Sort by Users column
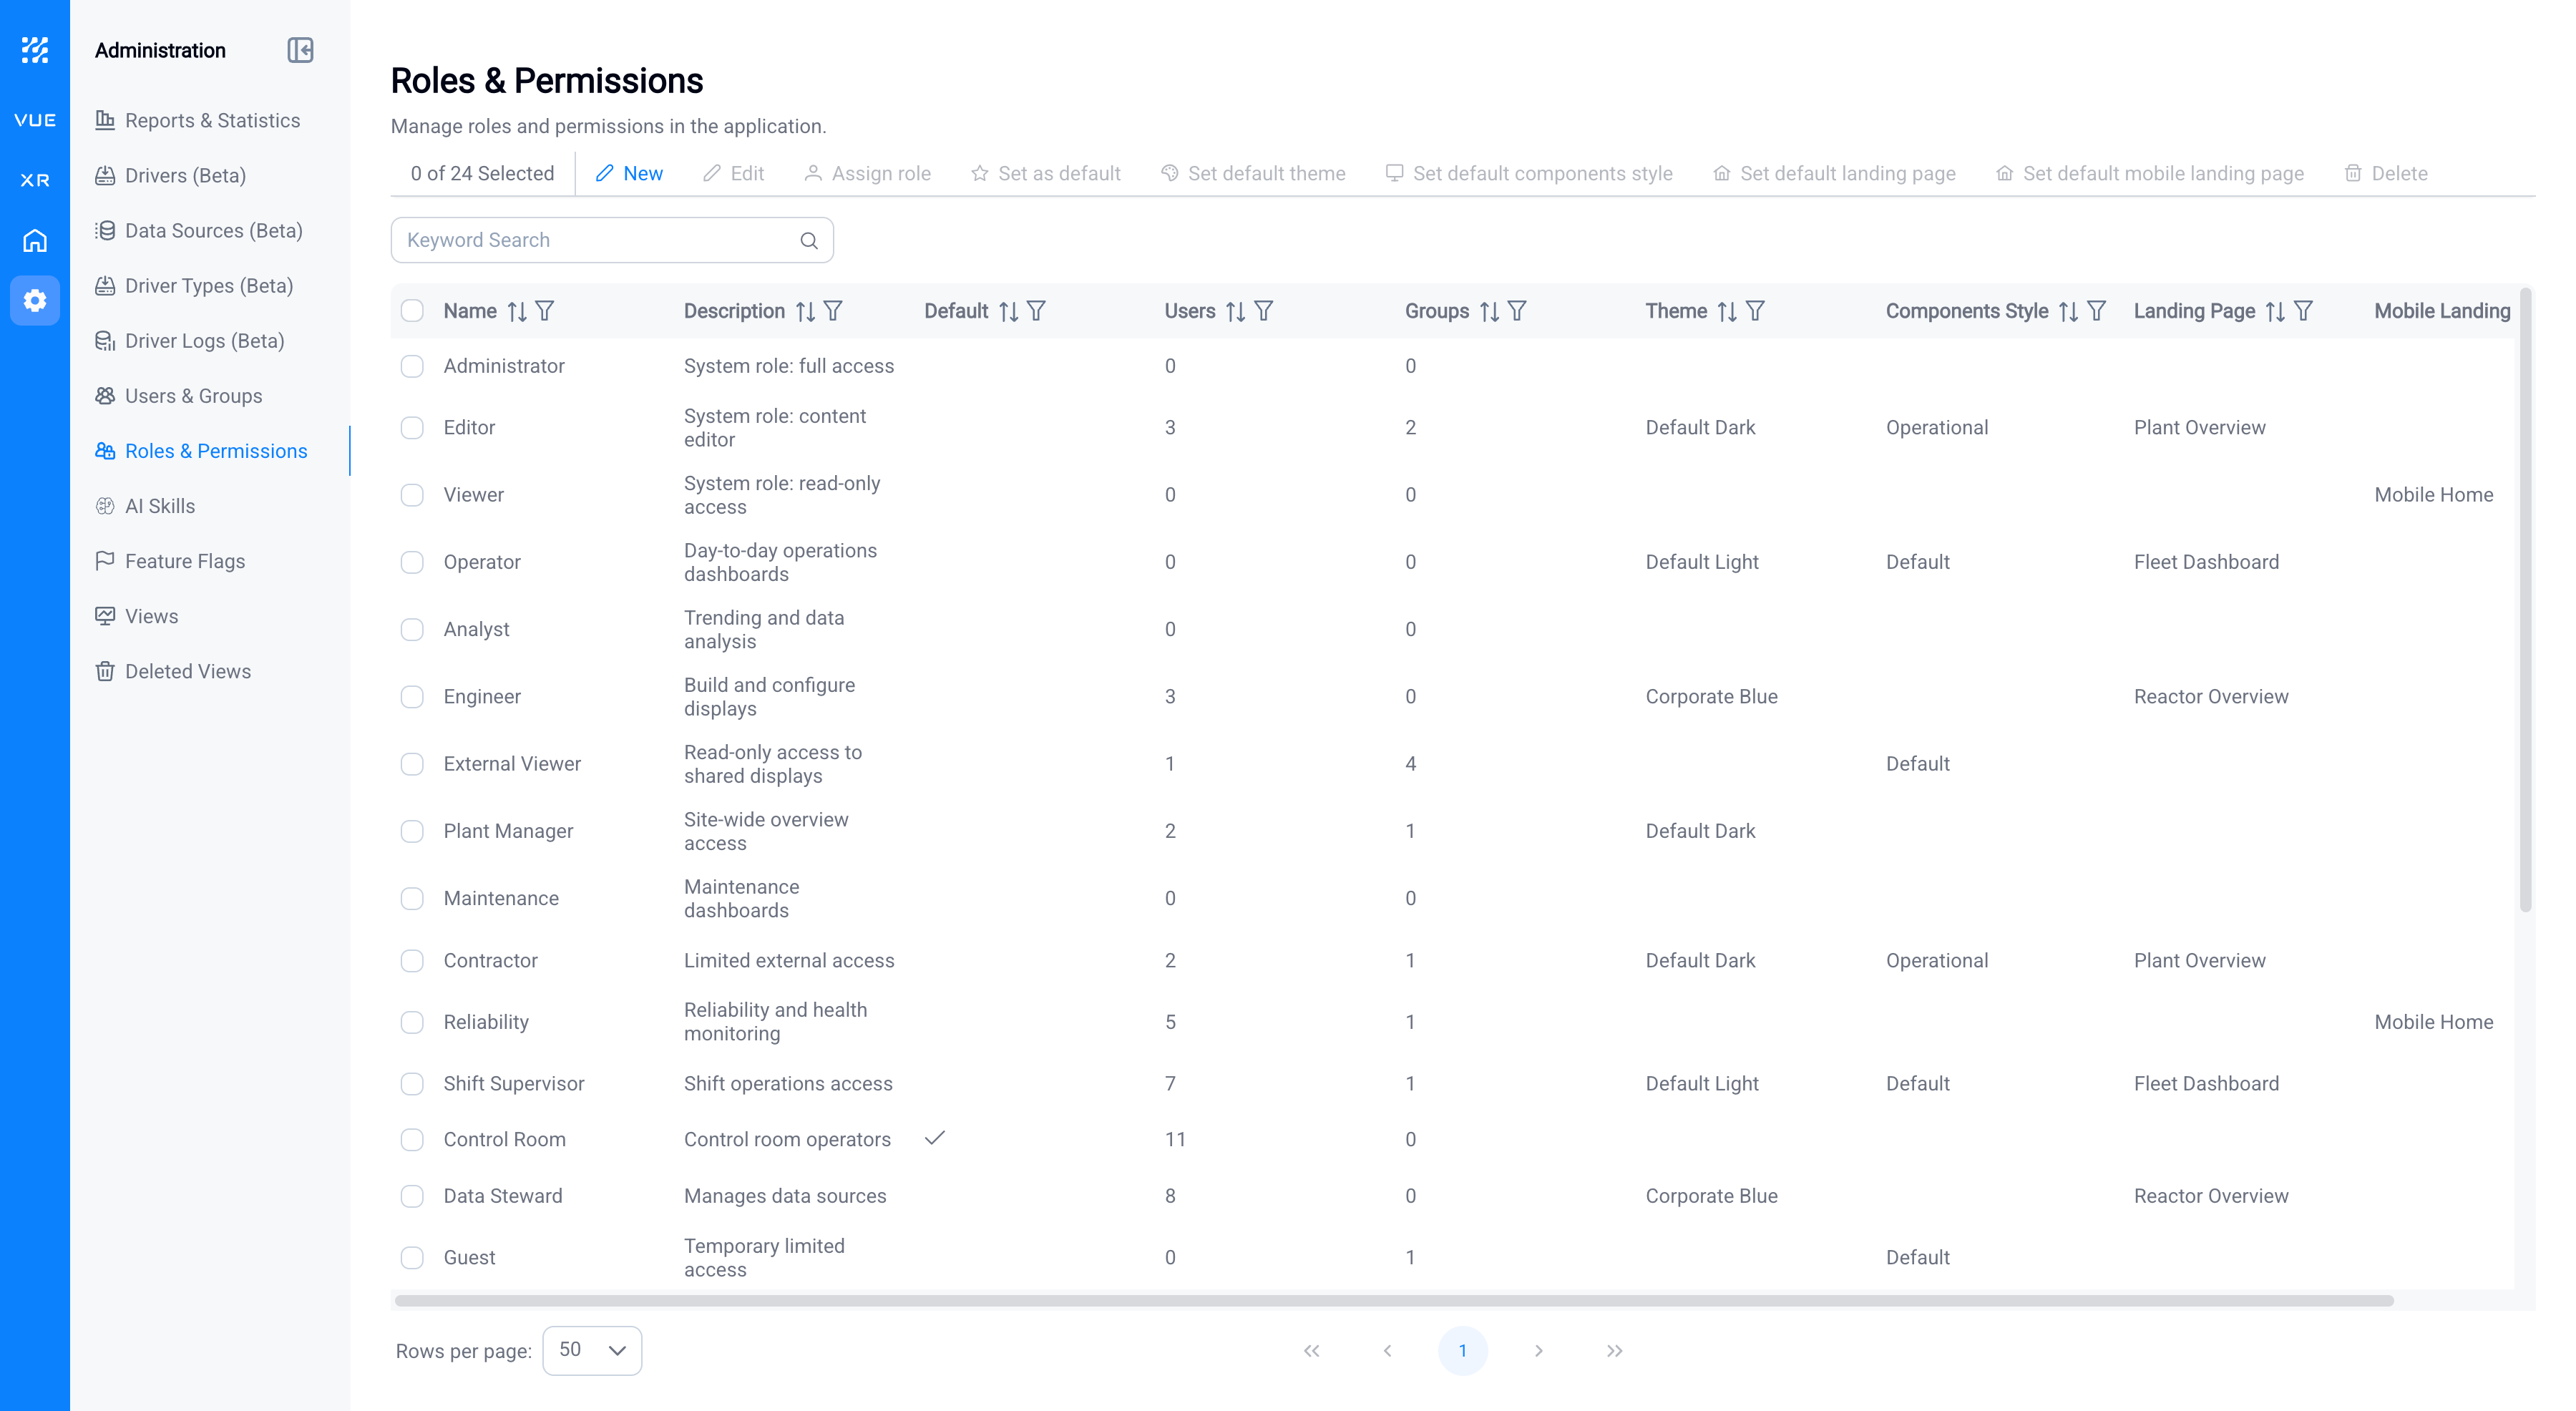 coord(1235,311)
